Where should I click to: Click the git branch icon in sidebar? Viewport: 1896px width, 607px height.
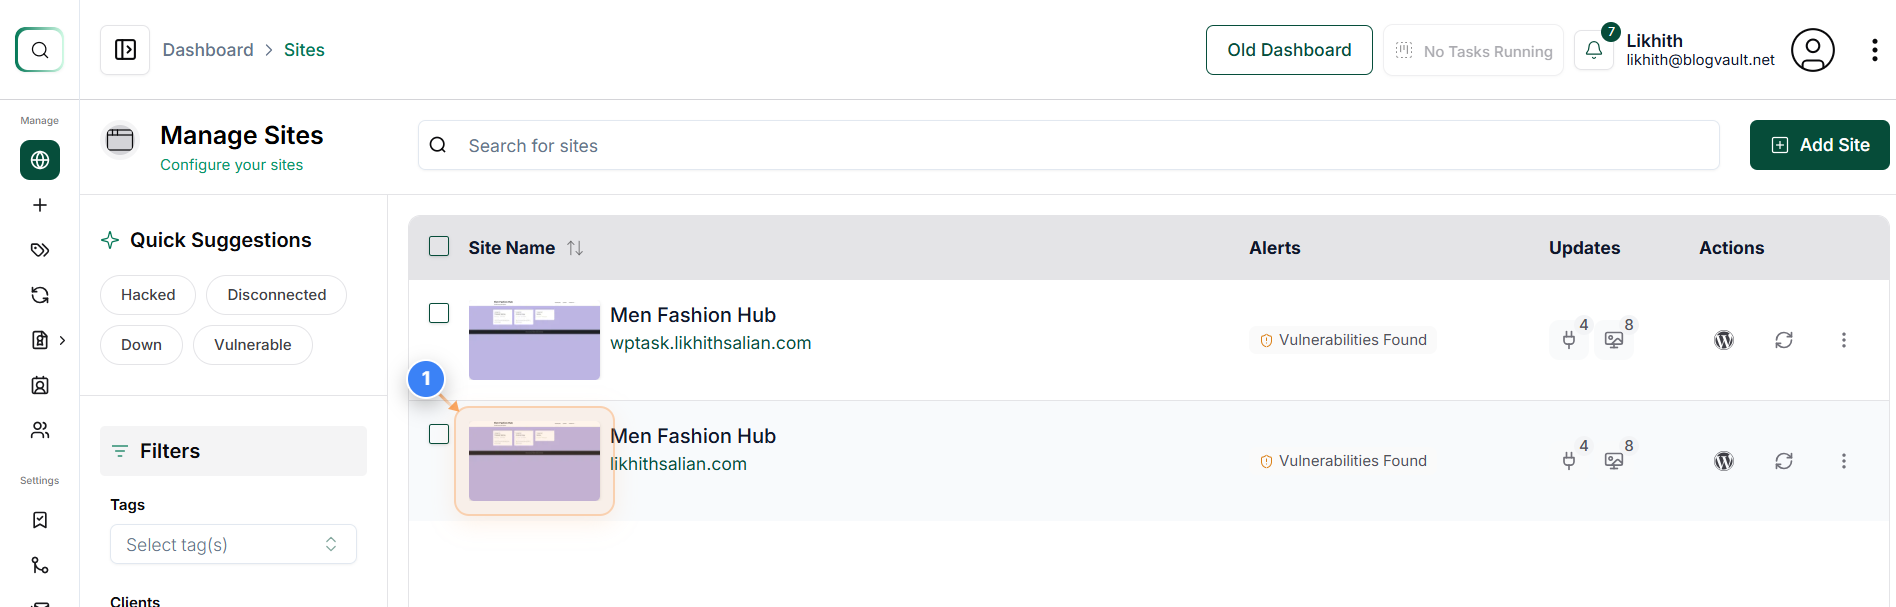click(40, 565)
